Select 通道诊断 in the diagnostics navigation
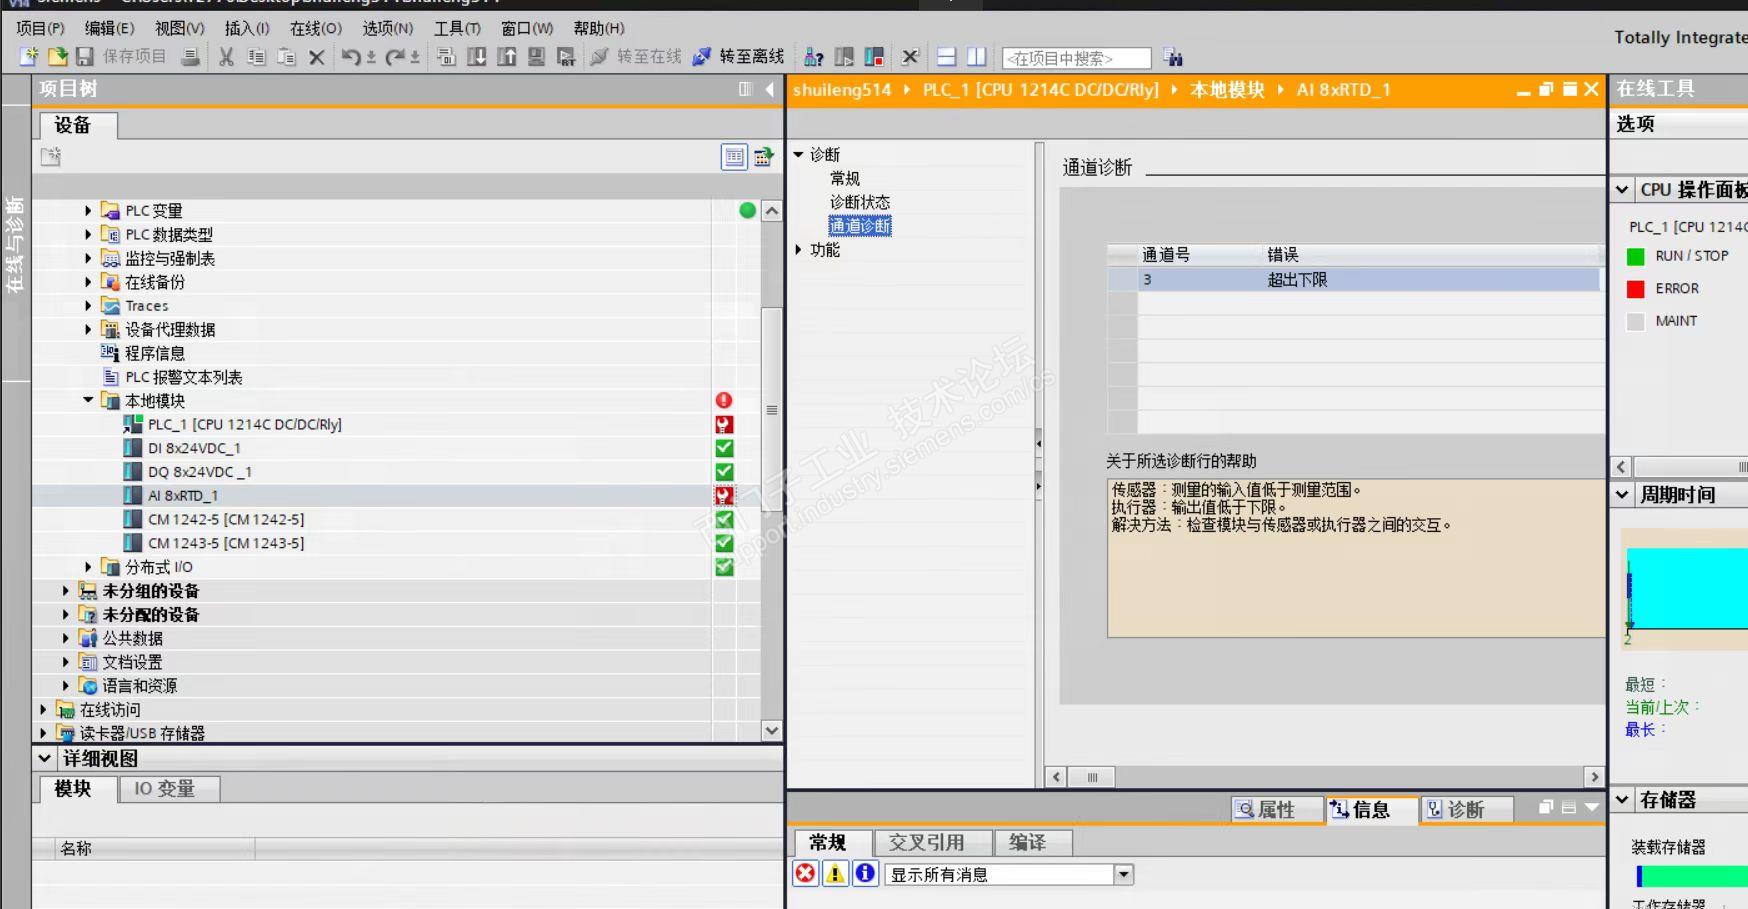This screenshot has height=909, width=1748. [x=860, y=226]
